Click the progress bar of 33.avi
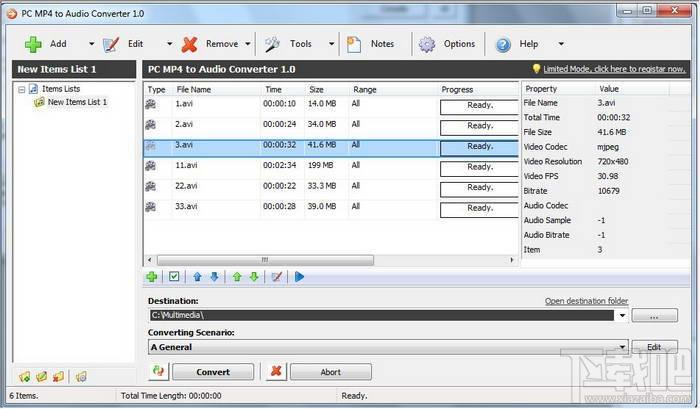 pyautogui.click(x=479, y=210)
